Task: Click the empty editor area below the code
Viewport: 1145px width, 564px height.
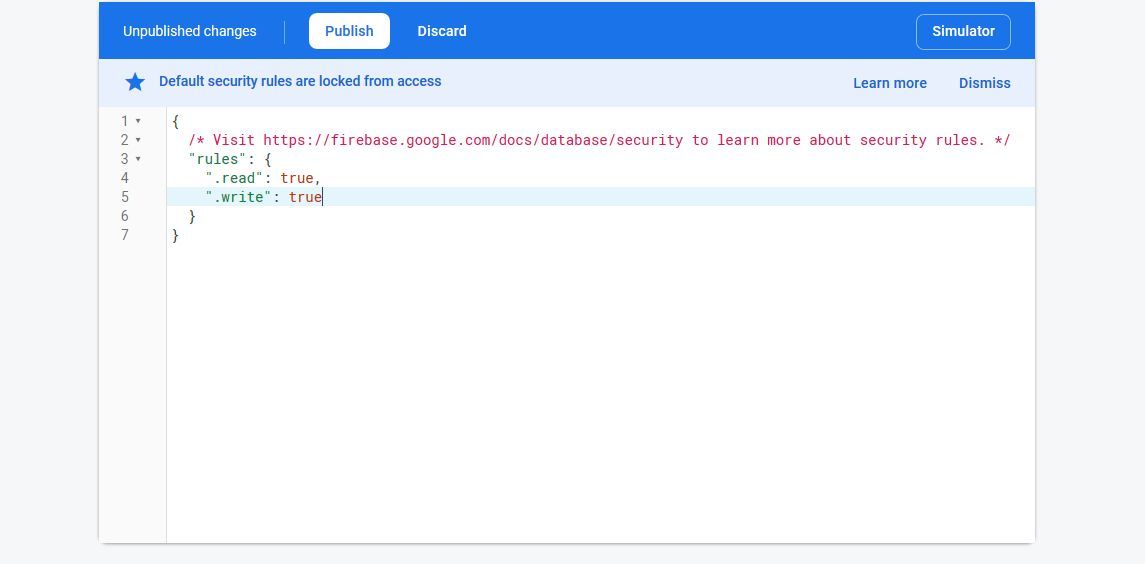Action: pos(600,400)
